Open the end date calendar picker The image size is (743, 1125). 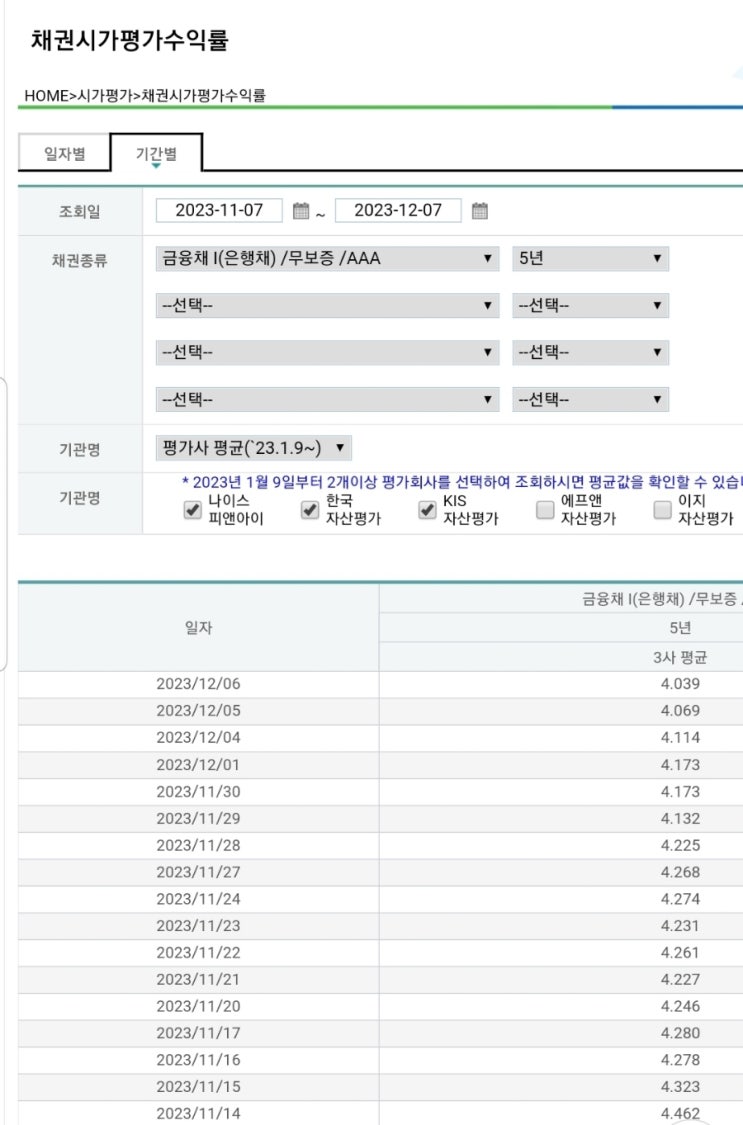pyautogui.click(x=480, y=211)
